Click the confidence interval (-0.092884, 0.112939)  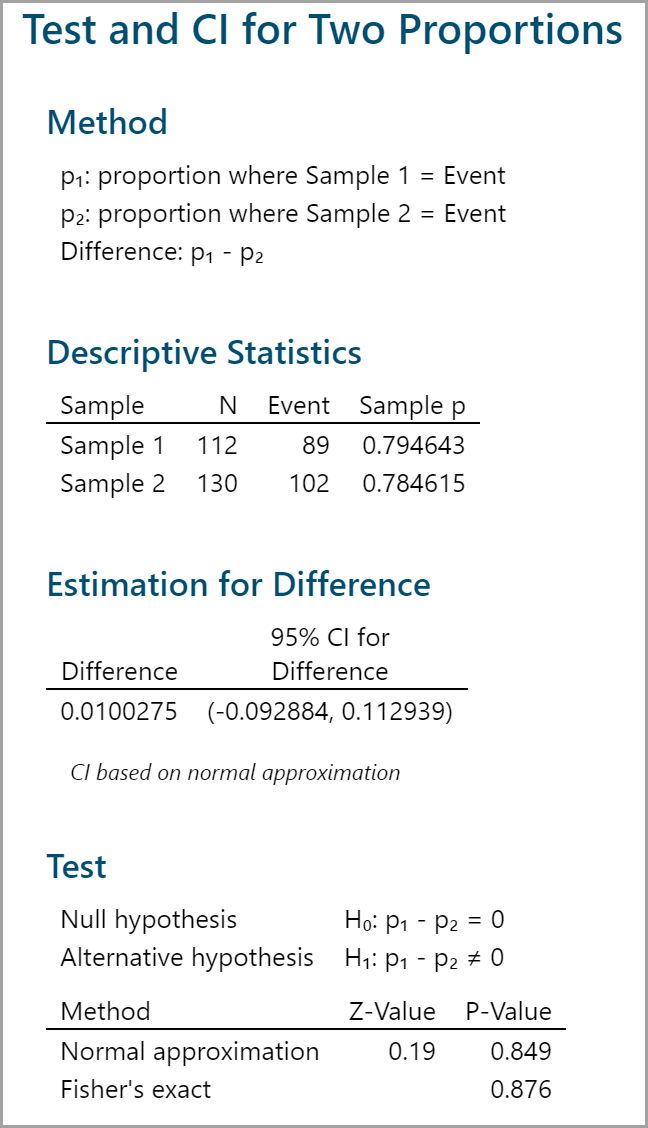tap(330, 712)
